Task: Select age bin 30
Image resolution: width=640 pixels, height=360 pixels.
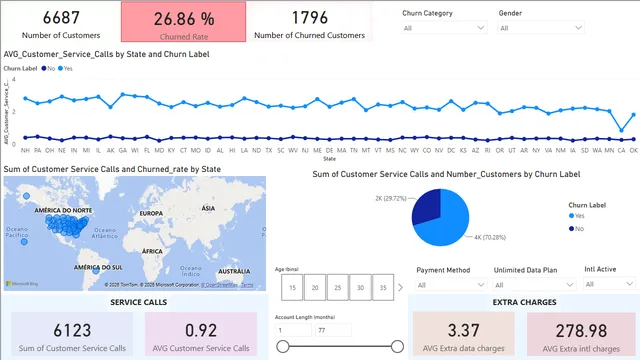Action: [360, 287]
